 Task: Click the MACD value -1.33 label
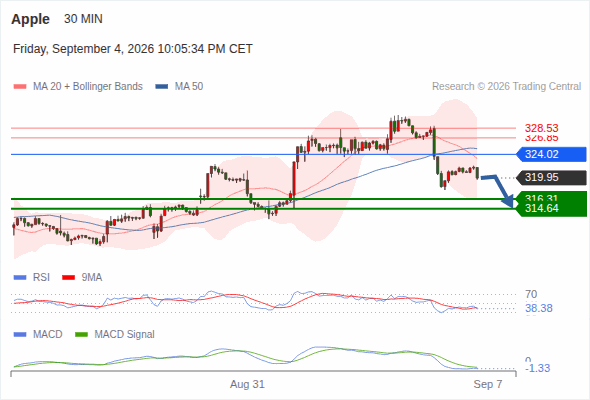[x=537, y=368]
